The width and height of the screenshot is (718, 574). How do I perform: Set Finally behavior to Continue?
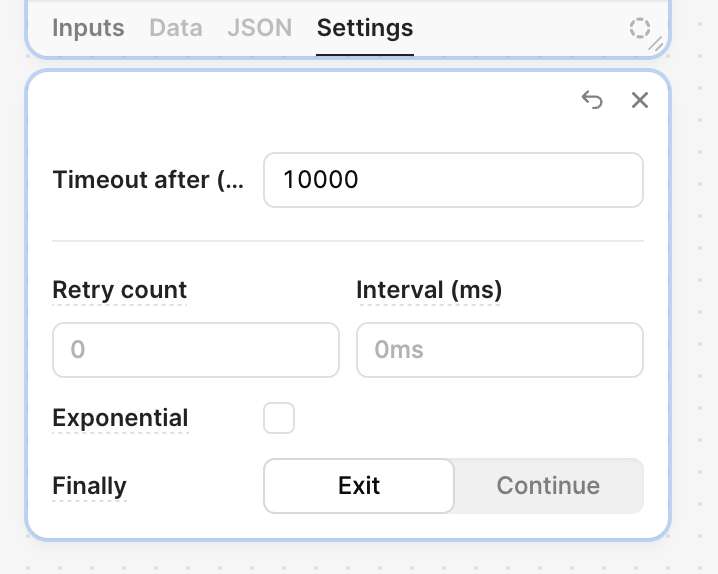(x=548, y=486)
